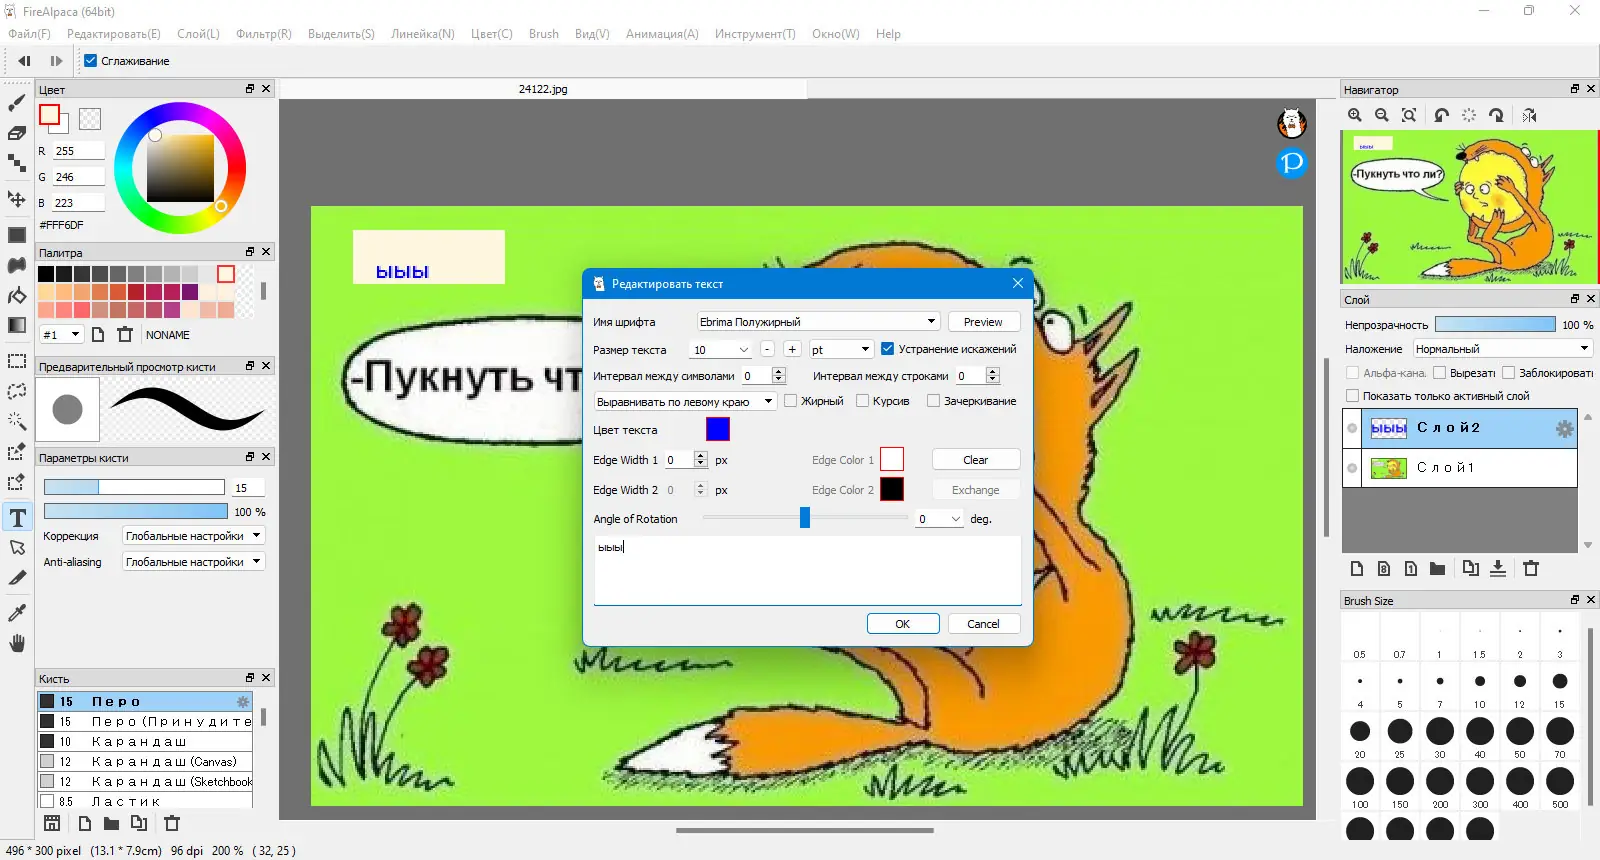Select the rectangular Select tool
This screenshot has width=1600, height=860.
pos(17,361)
